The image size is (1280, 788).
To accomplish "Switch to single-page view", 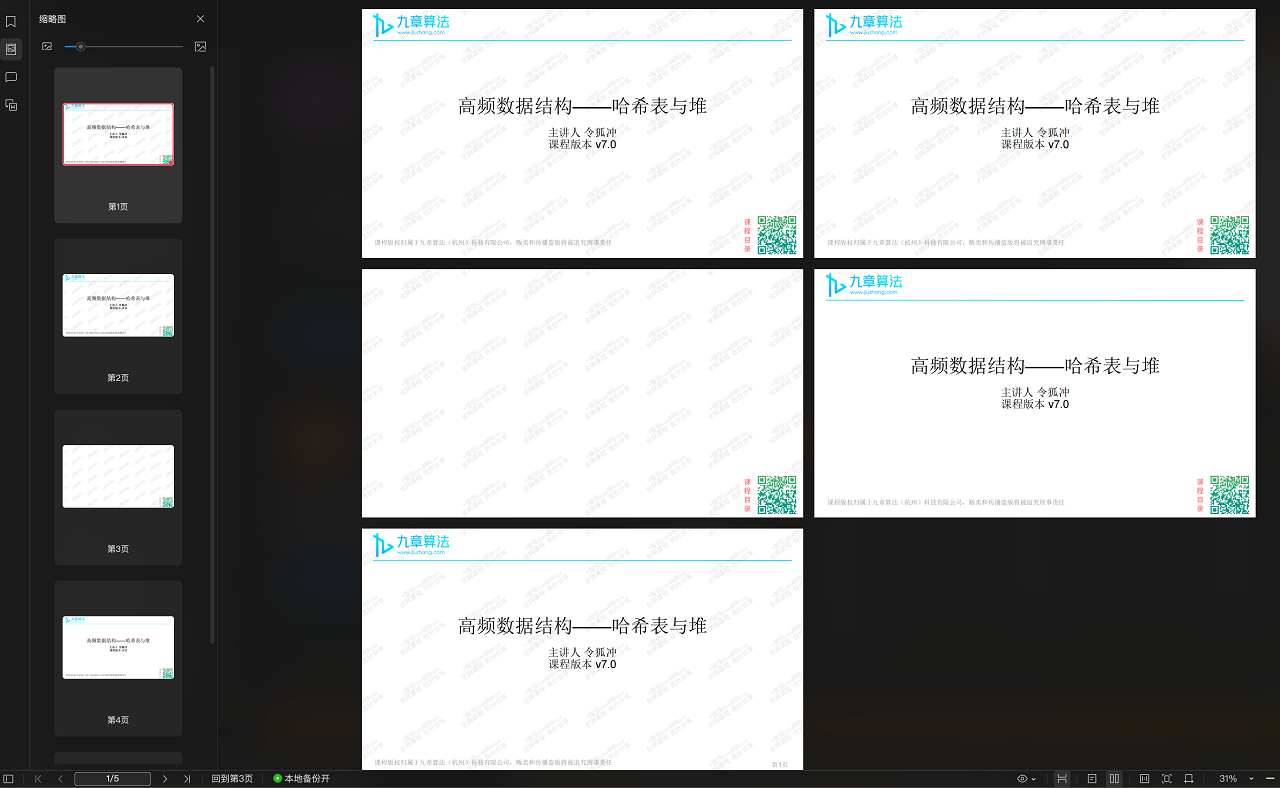I will 1092,779.
